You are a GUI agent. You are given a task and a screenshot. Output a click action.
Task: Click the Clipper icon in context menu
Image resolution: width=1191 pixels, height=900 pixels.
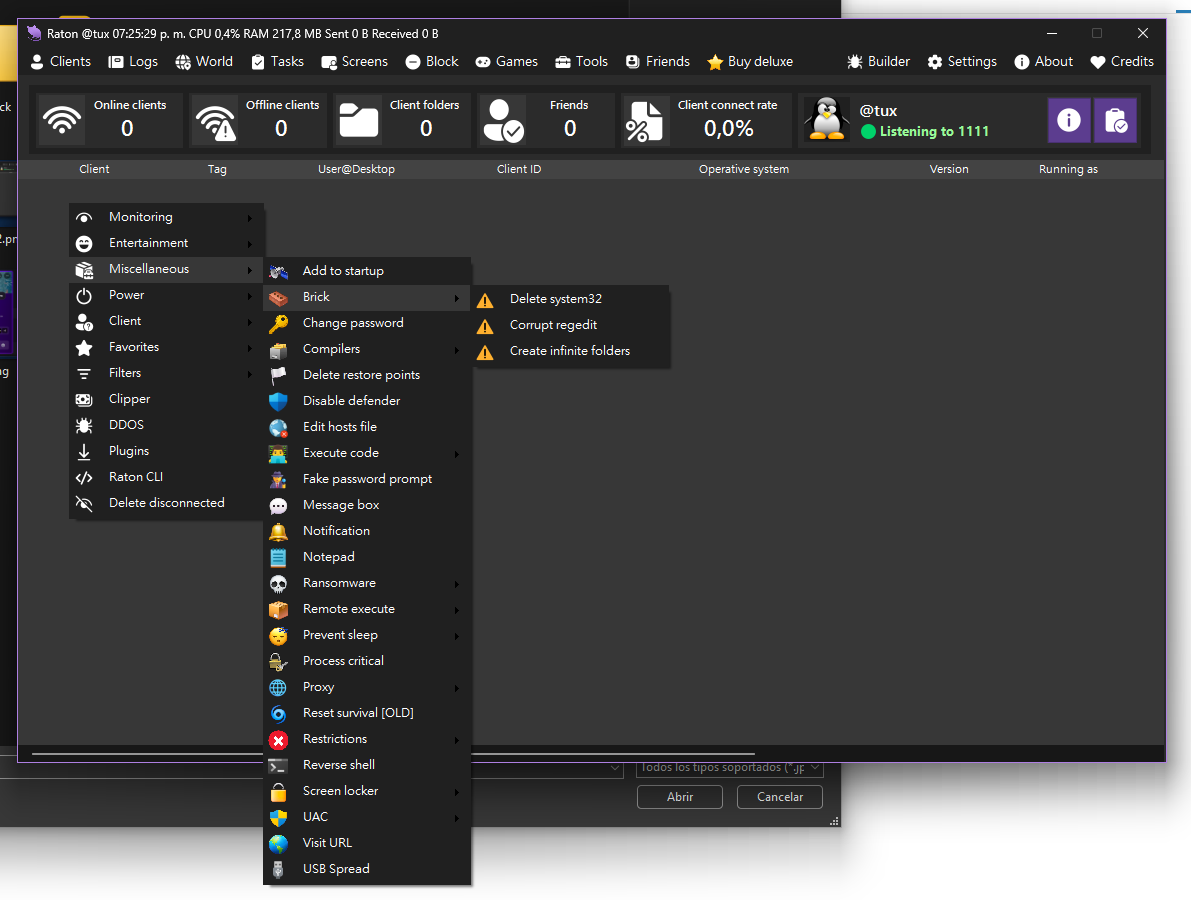[x=84, y=399]
